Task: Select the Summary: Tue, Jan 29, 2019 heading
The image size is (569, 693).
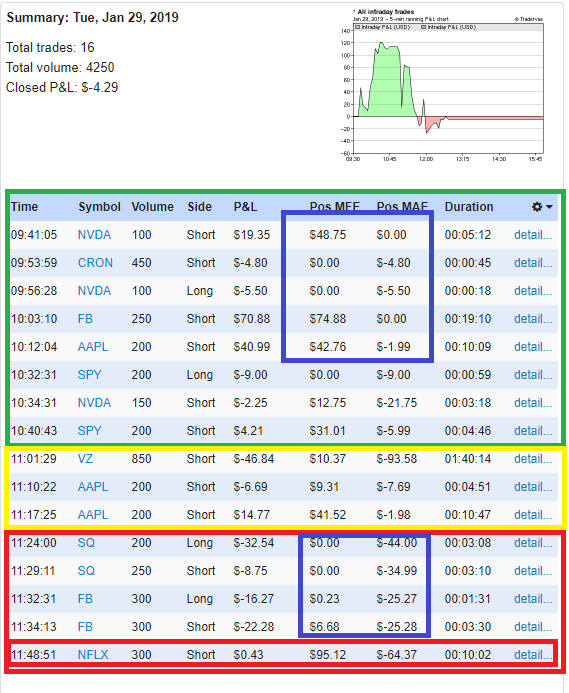Action: coord(92,18)
